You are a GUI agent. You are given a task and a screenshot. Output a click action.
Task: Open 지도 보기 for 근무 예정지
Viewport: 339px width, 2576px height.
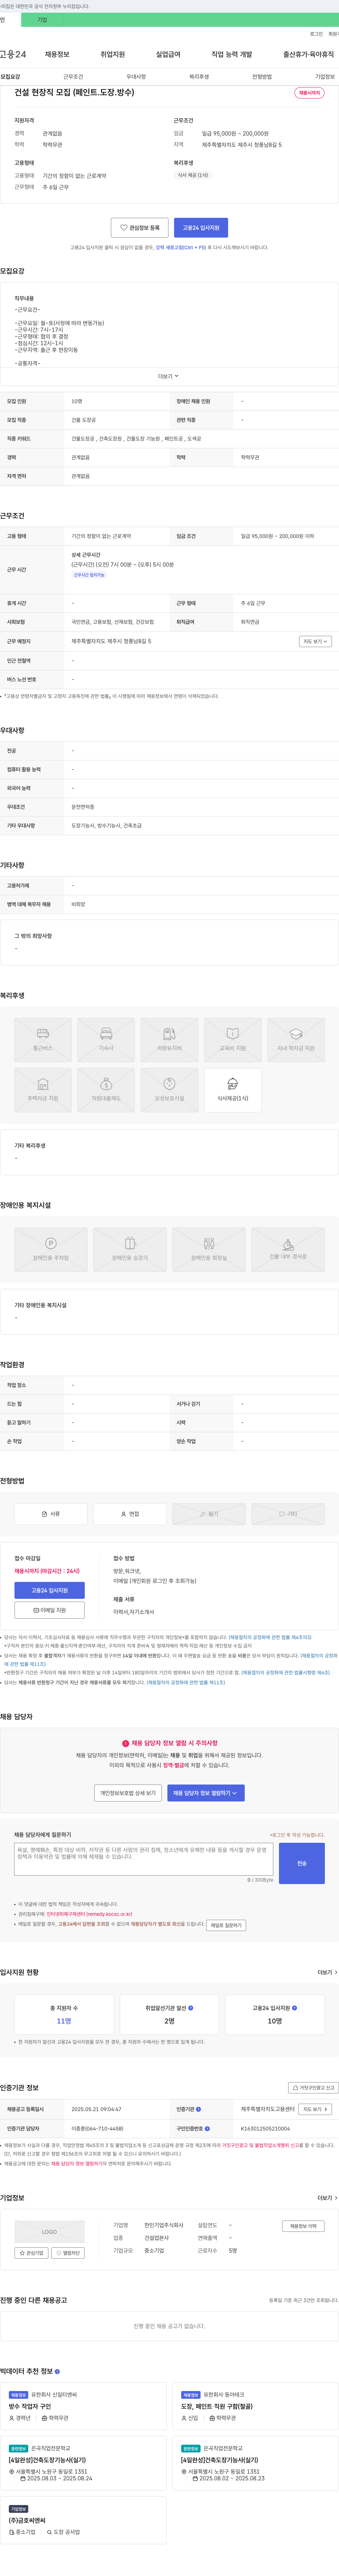click(315, 641)
